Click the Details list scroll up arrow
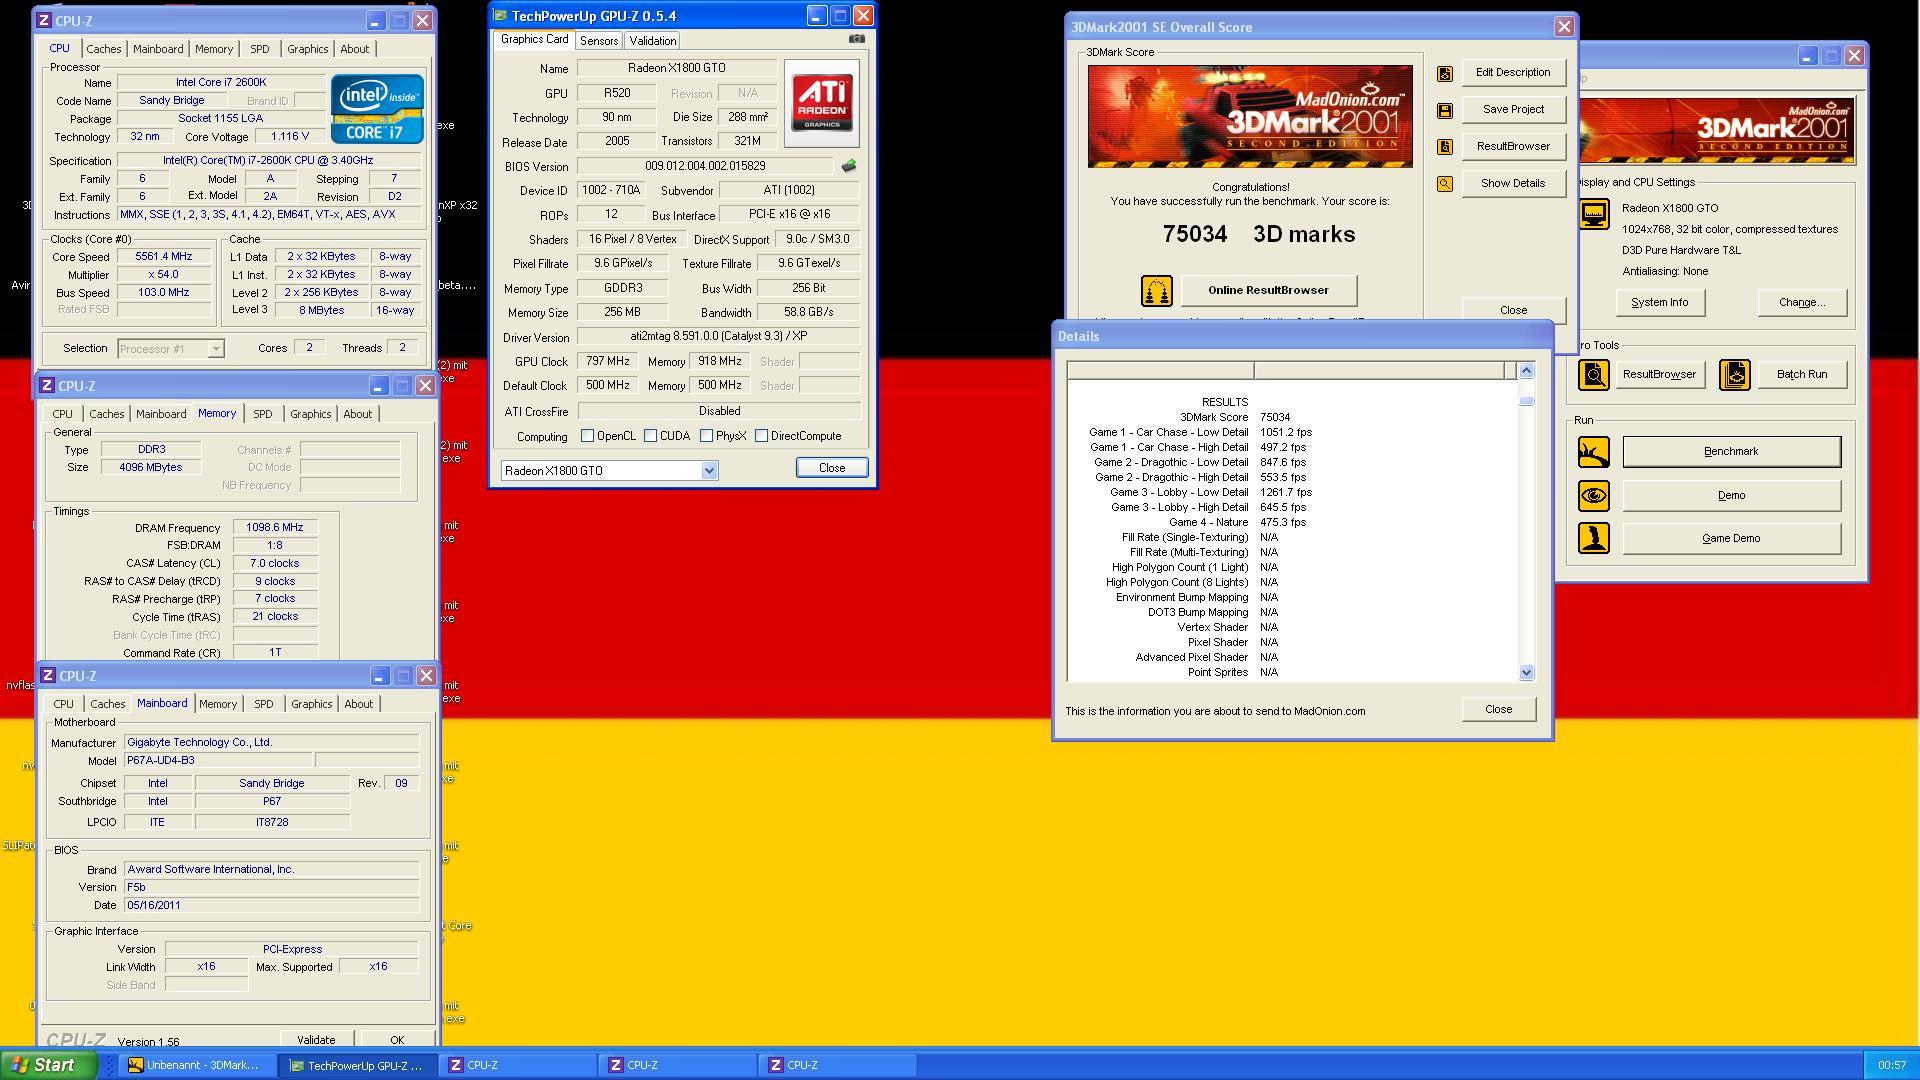Viewport: 1920px width, 1080px height. pyautogui.click(x=1526, y=371)
